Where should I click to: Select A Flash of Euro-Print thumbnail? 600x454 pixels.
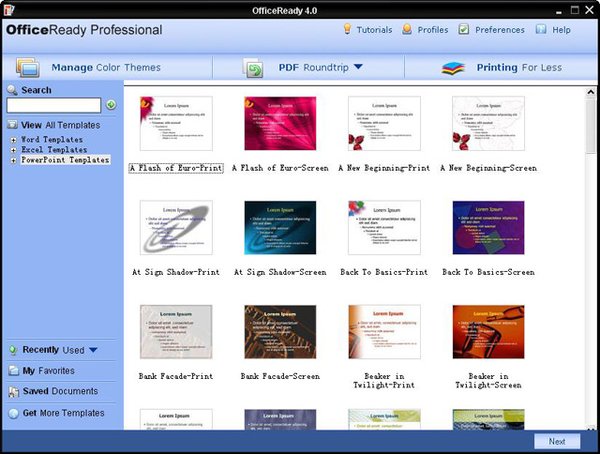[176, 123]
